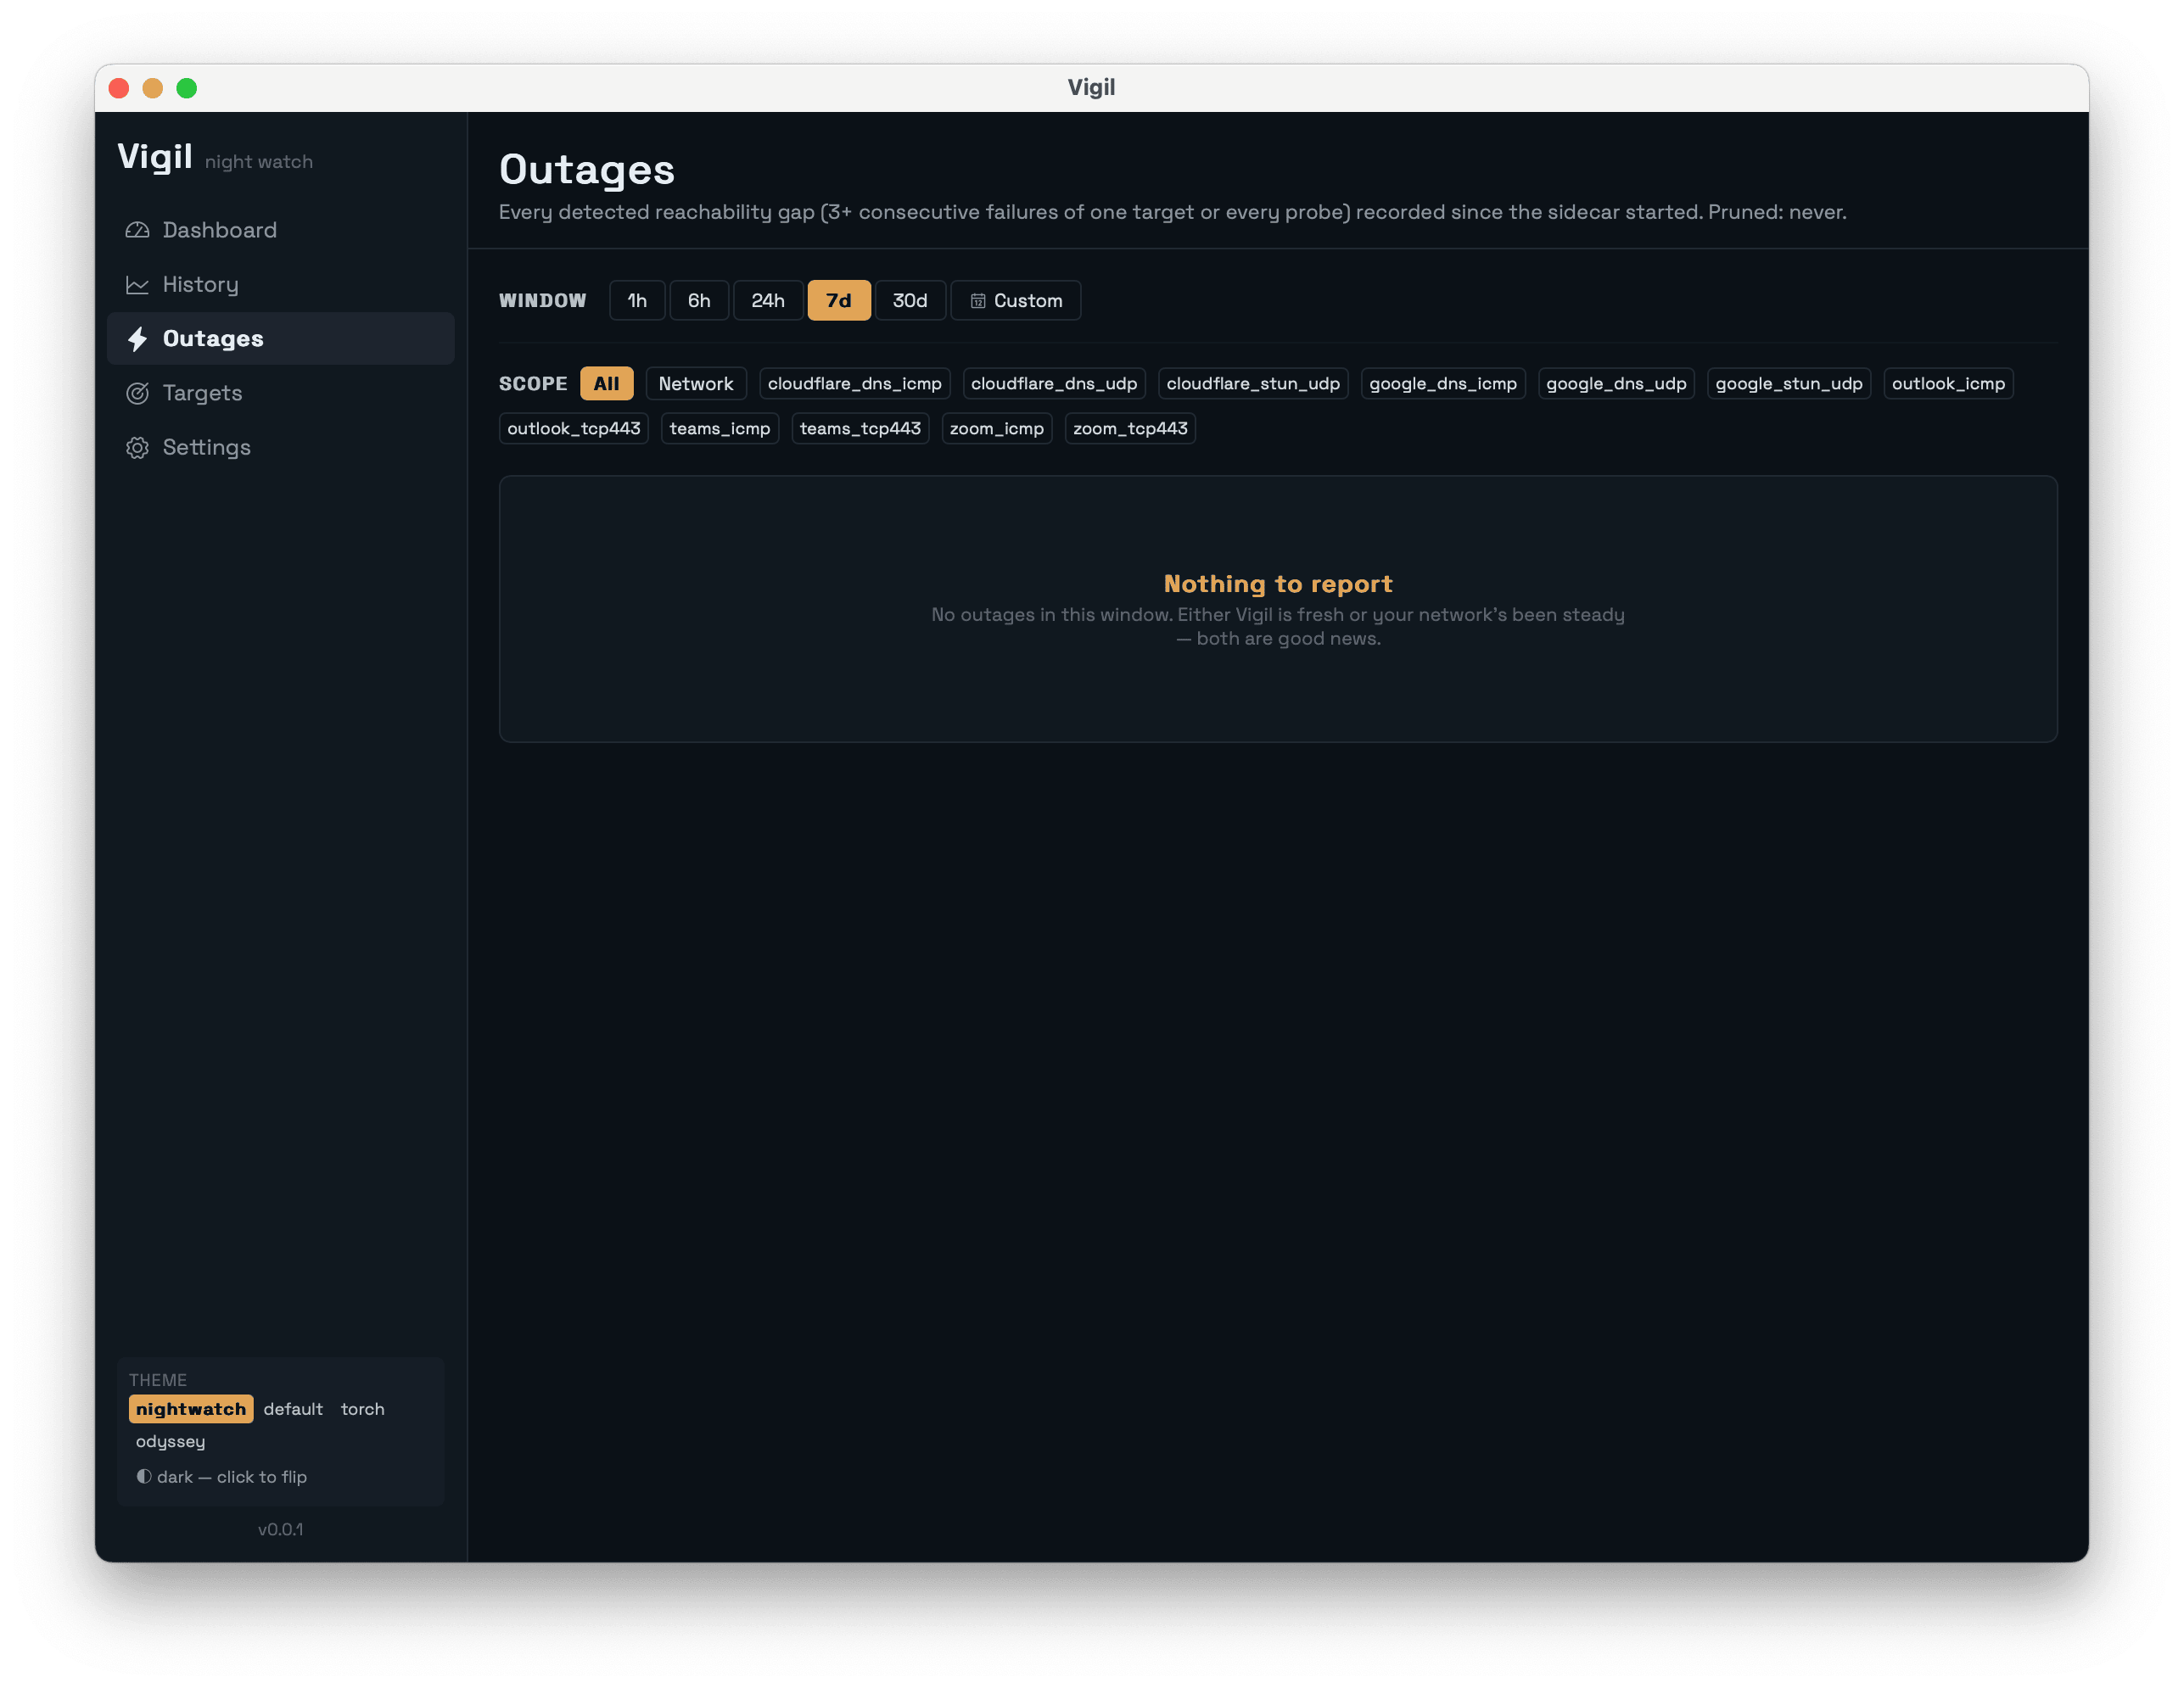Switch window to 30d
This screenshot has height=1688, width=2184.
[910, 301]
